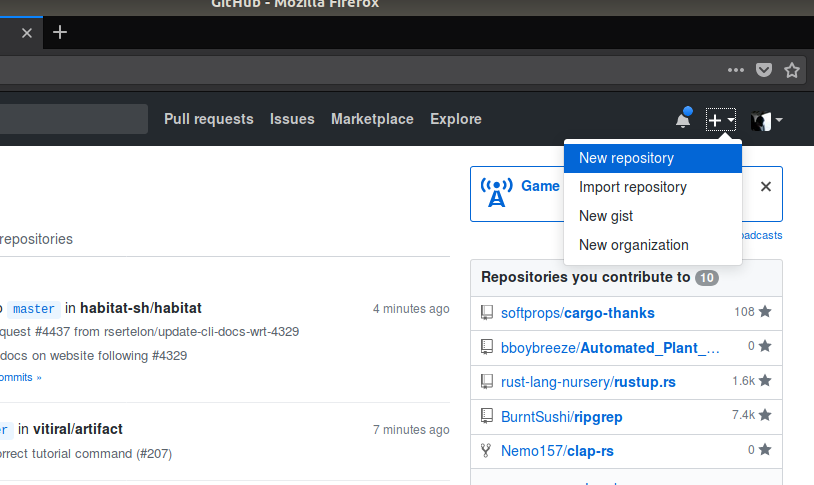814x485 pixels.
Task: Open Nemo157/clap-rs forked repository
Action: point(557,451)
